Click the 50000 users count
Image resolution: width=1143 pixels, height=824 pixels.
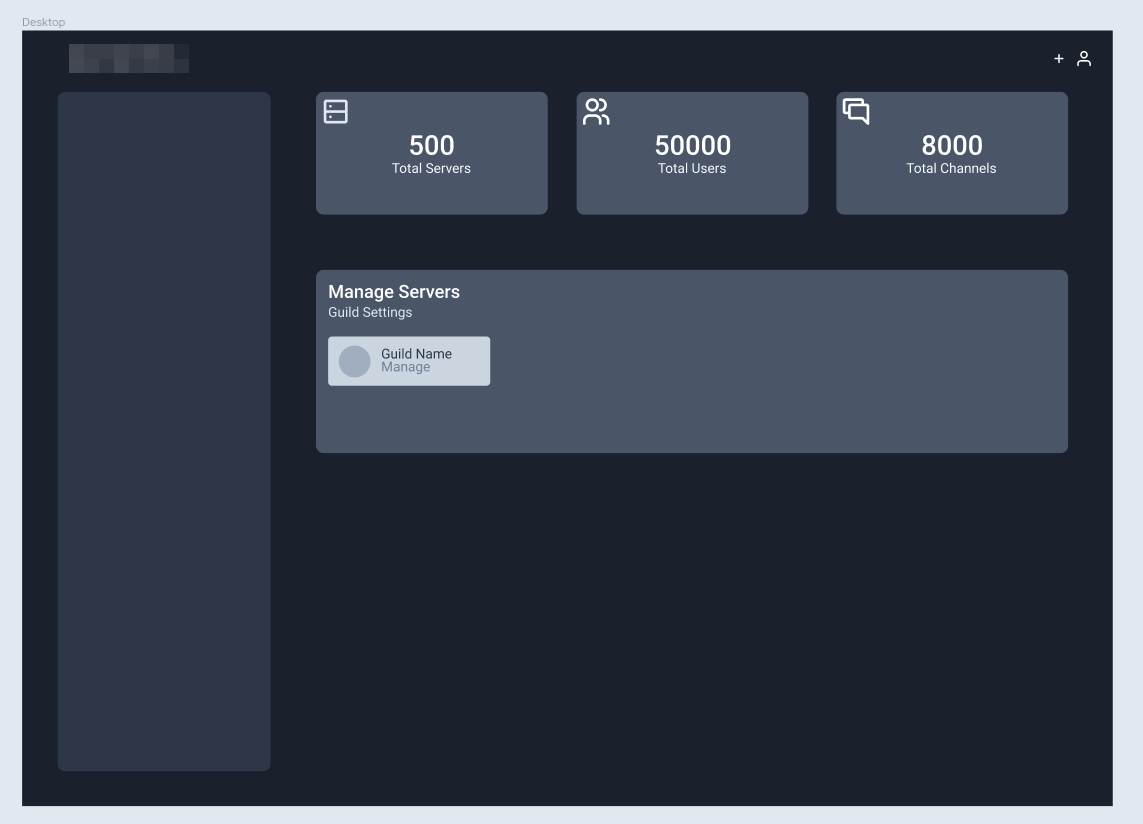[x=693, y=145]
